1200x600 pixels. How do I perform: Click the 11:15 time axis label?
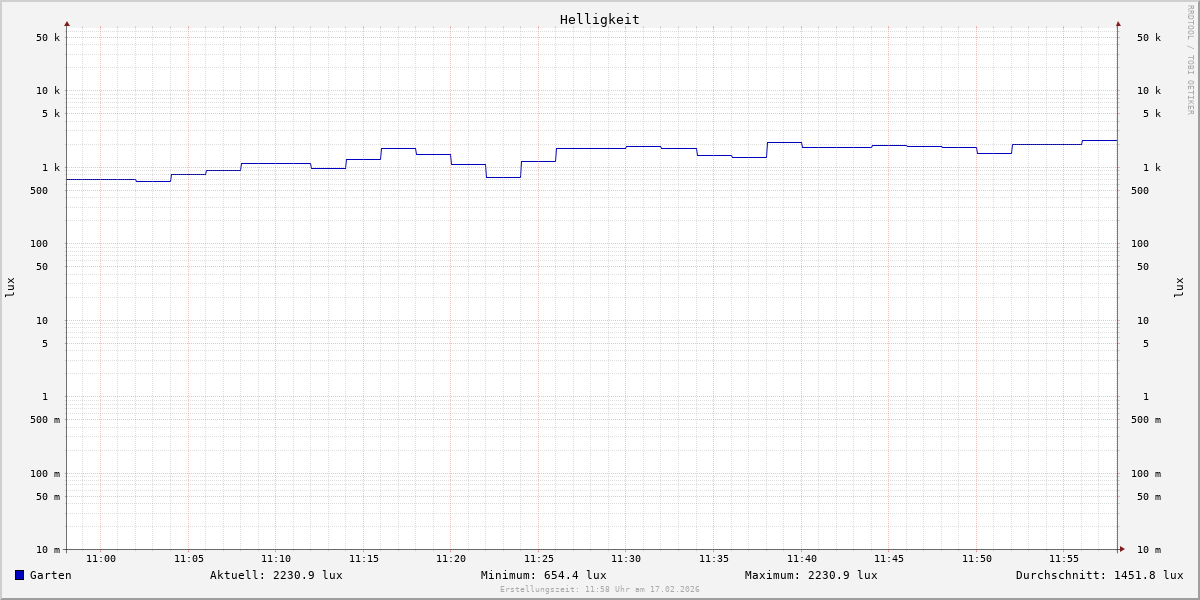(x=364, y=559)
